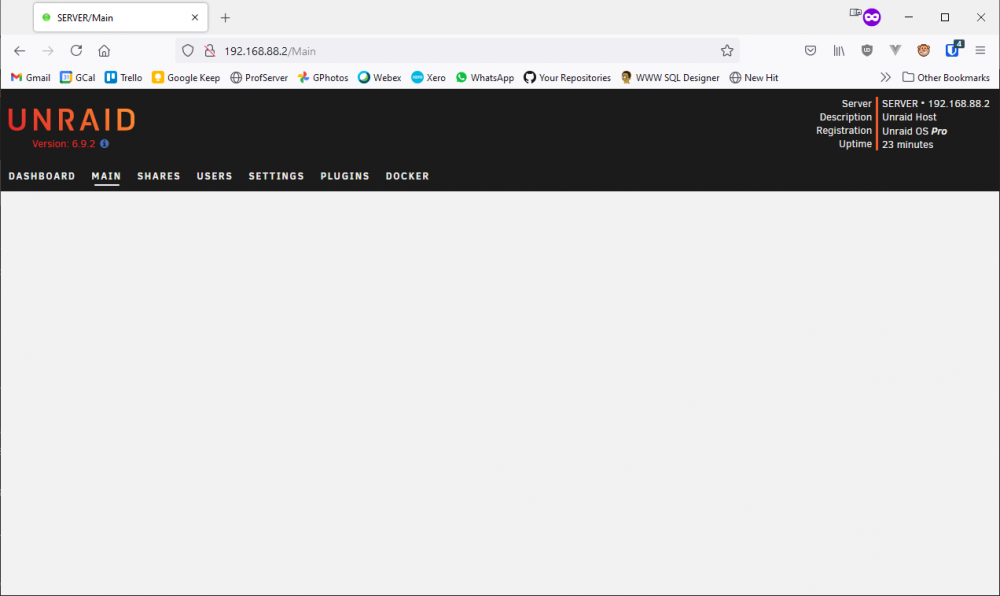Click the forward navigation arrow
Screen dimensions: 1000x596
point(48,51)
